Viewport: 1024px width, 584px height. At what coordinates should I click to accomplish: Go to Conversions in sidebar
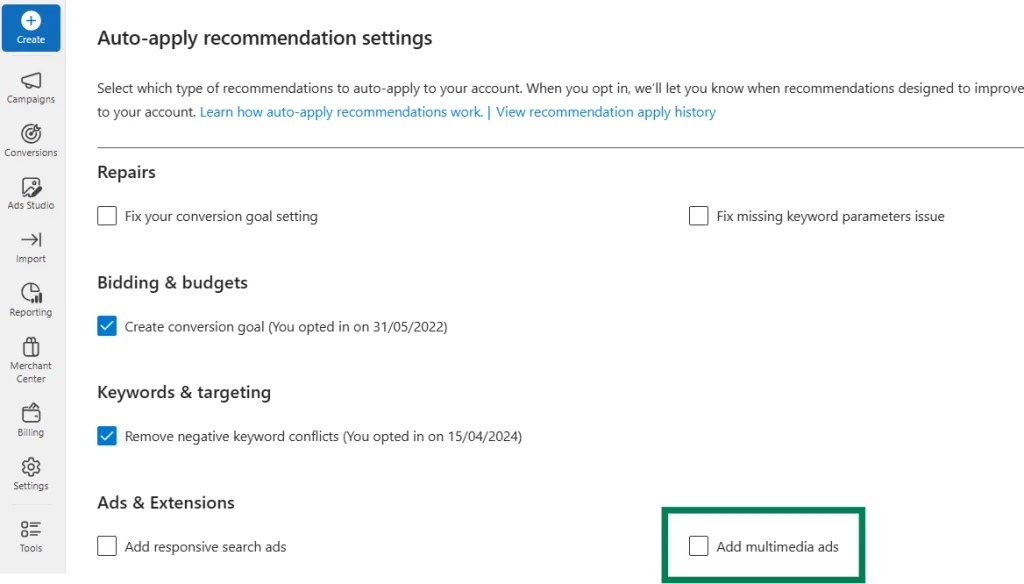click(31, 141)
